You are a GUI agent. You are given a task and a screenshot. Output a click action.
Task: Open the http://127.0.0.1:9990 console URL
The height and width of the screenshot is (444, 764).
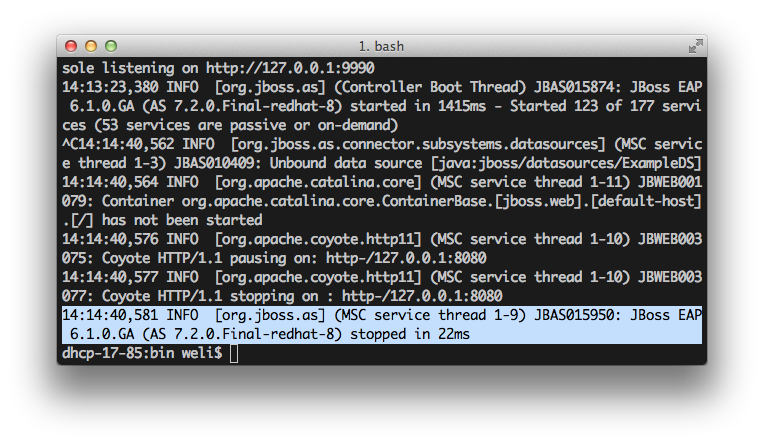pos(290,68)
